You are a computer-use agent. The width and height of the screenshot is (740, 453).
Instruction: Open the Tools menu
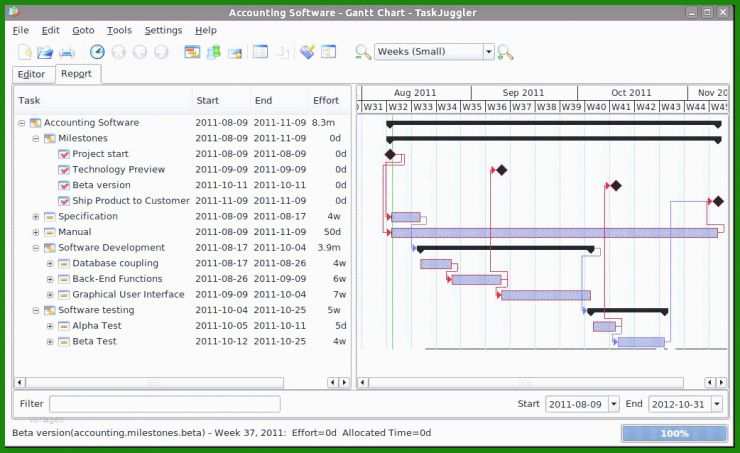119,30
